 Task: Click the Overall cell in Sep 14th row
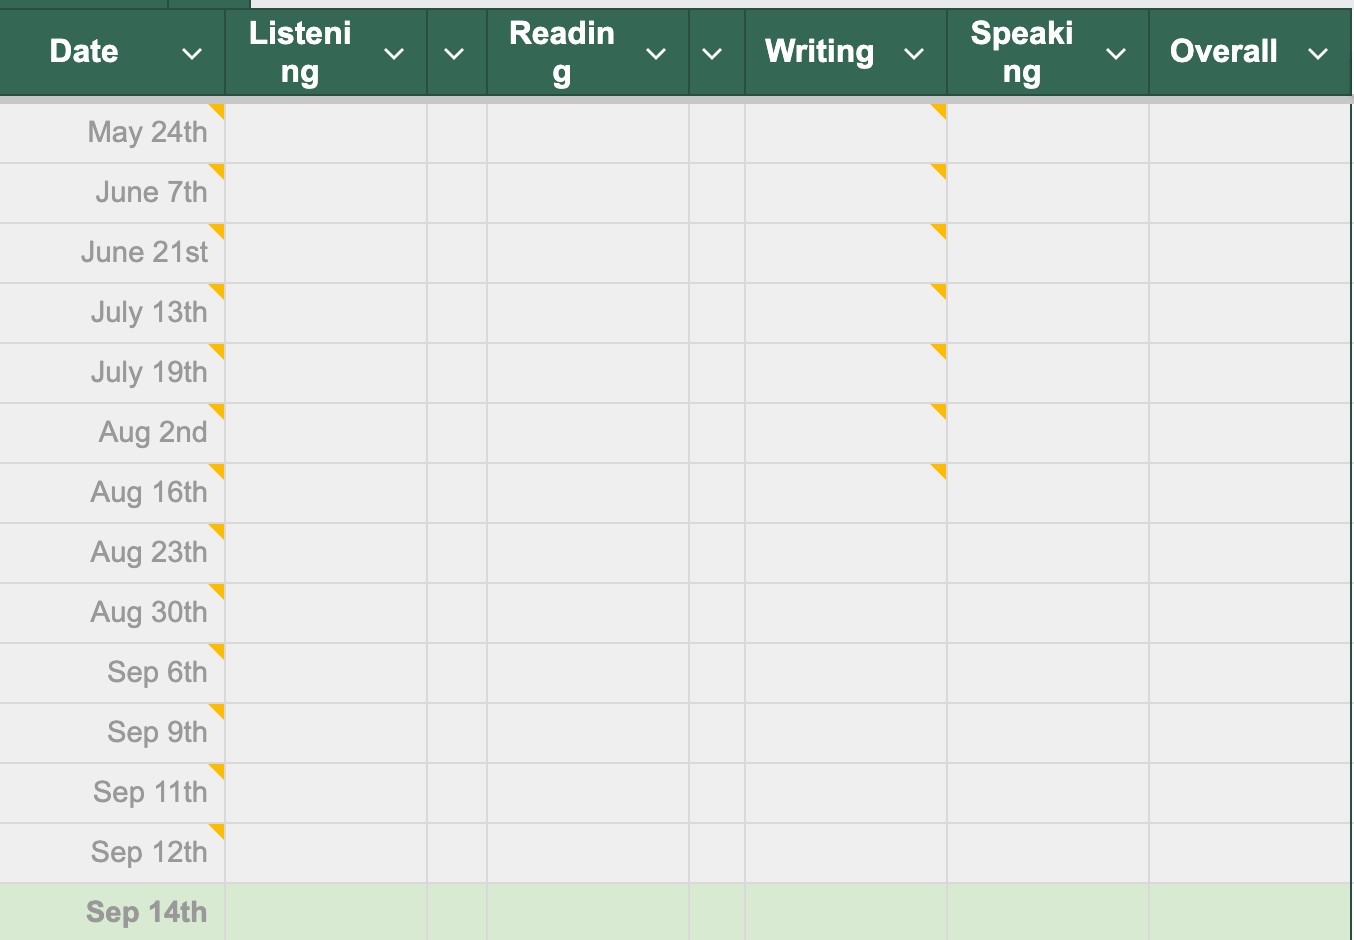pyautogui.click(x=1250, y=912)
